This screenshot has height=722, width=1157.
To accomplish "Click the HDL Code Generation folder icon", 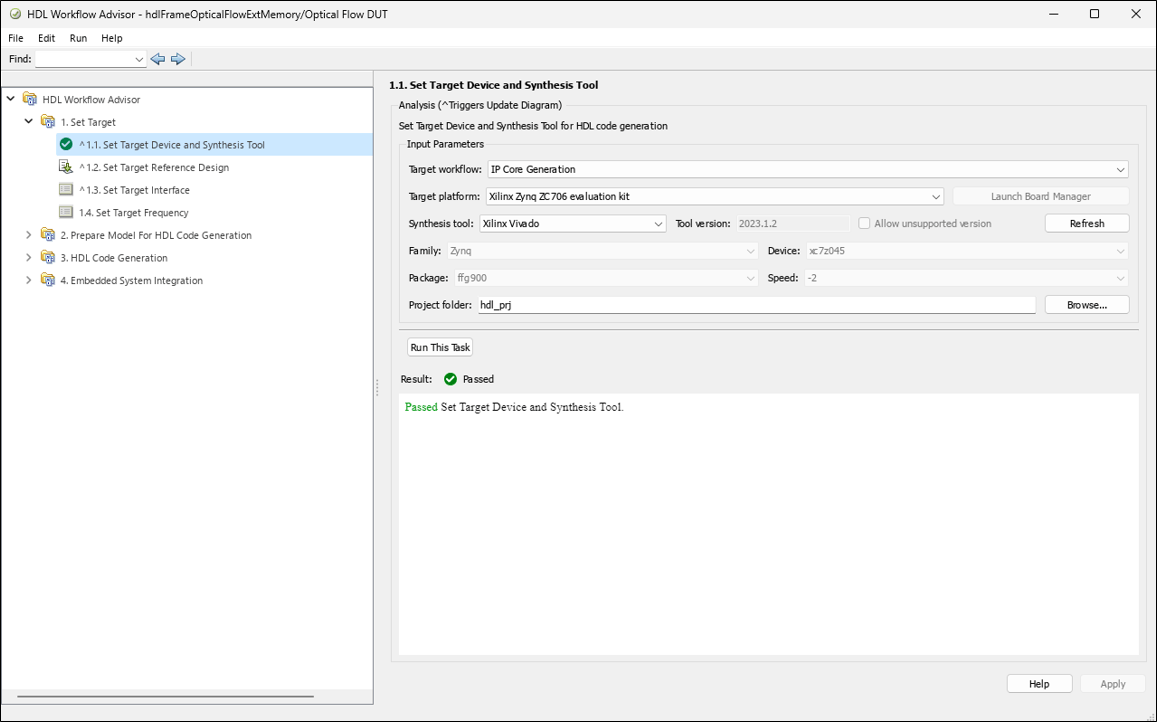I will pos(48,258).
